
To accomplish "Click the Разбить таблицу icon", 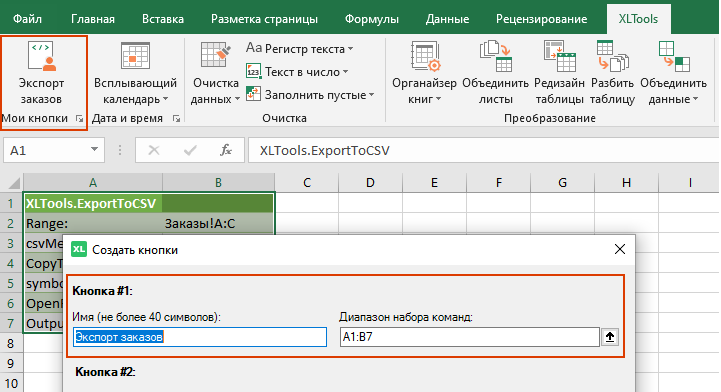I will [x=612, y=56].
